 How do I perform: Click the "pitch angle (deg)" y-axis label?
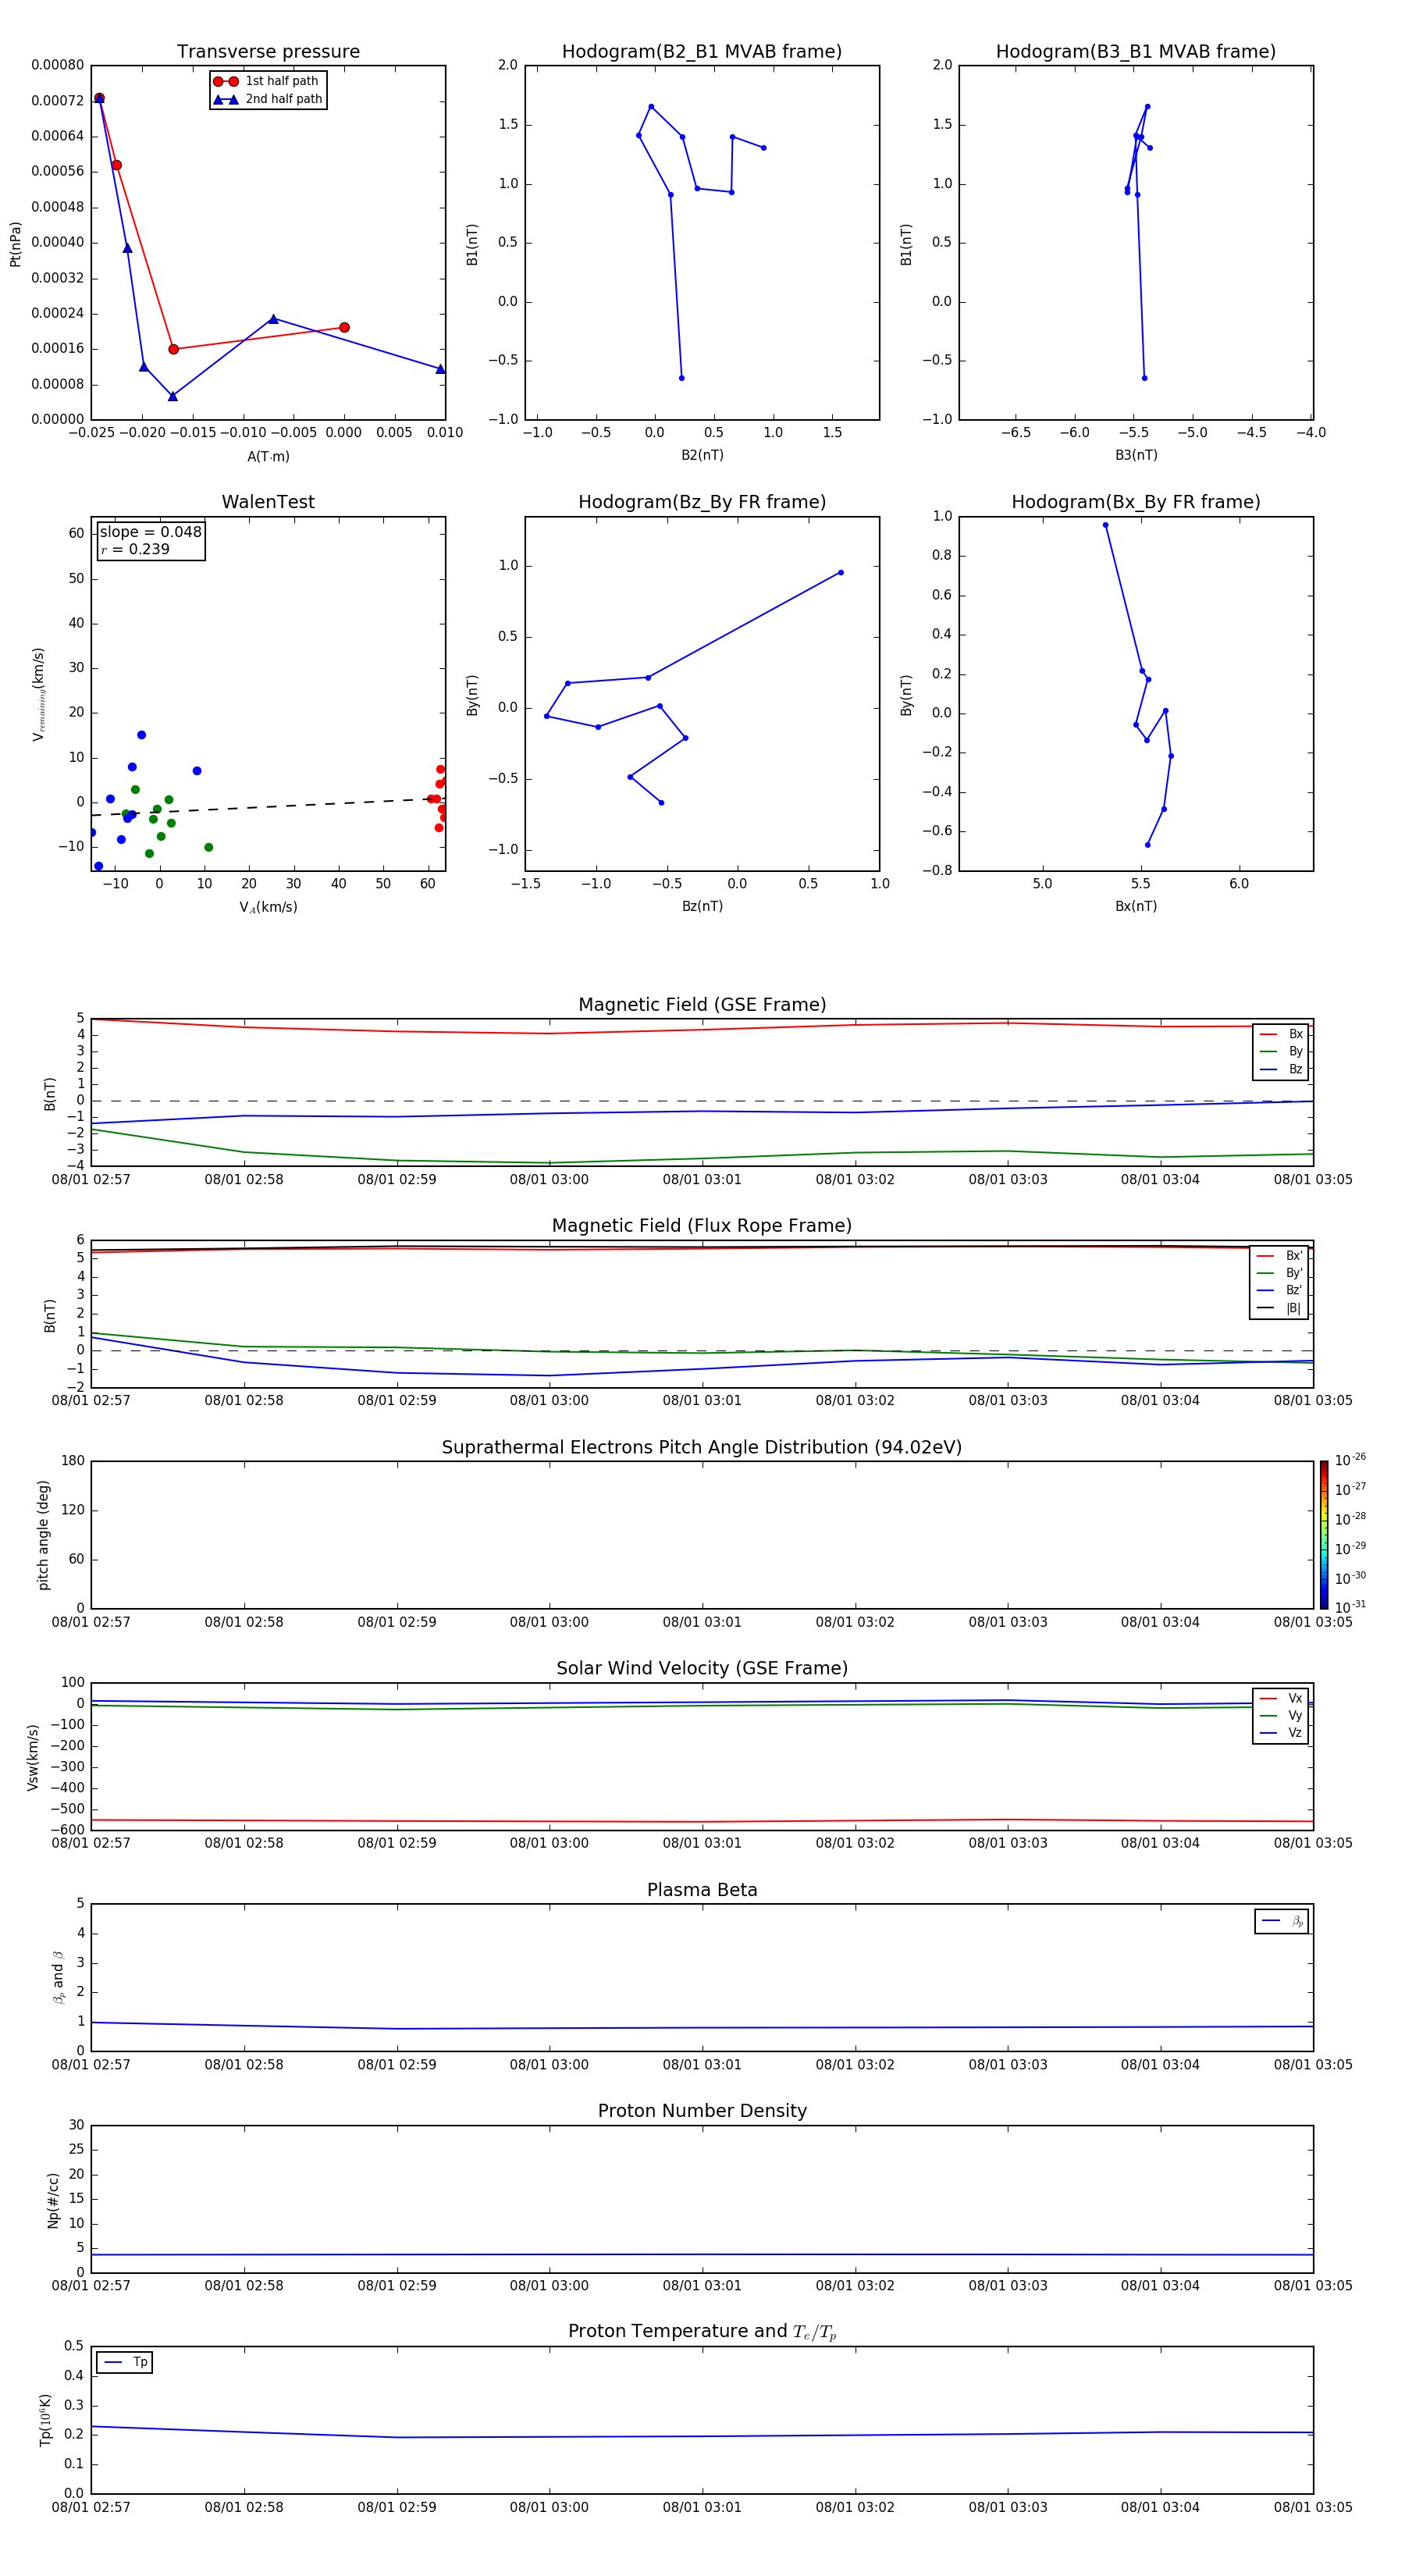click(43, 1535)
